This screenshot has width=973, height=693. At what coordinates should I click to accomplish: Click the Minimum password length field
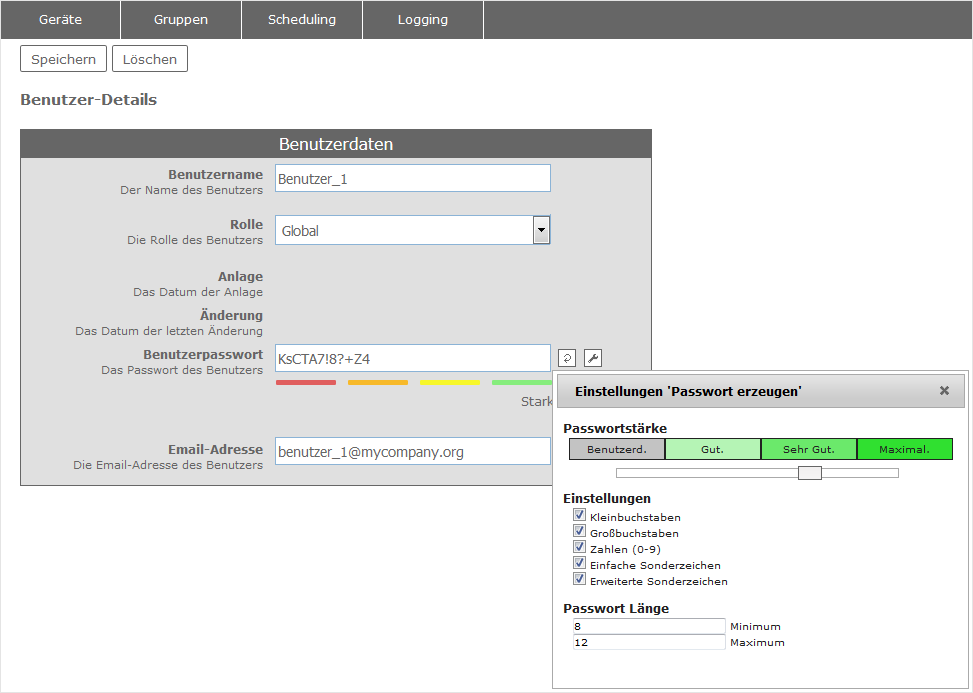pyautogui.click(x=649, y=626)
